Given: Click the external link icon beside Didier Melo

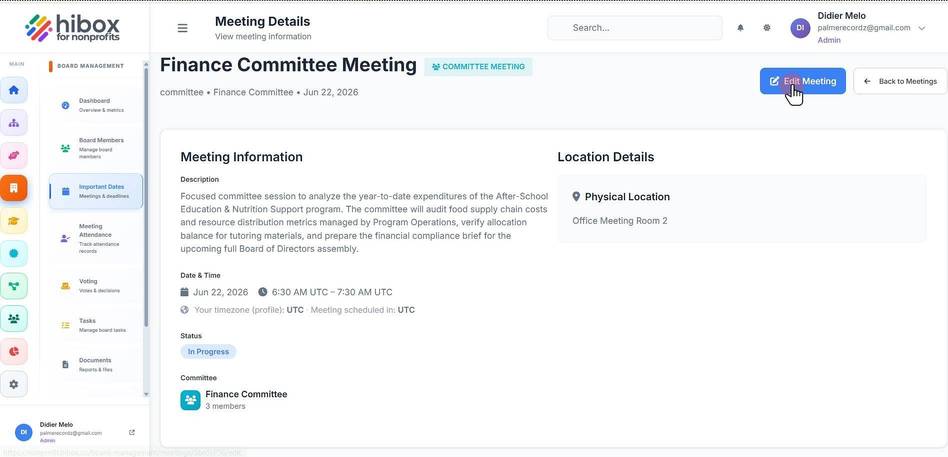Looking at the screenshot, I should coord(132,432).
